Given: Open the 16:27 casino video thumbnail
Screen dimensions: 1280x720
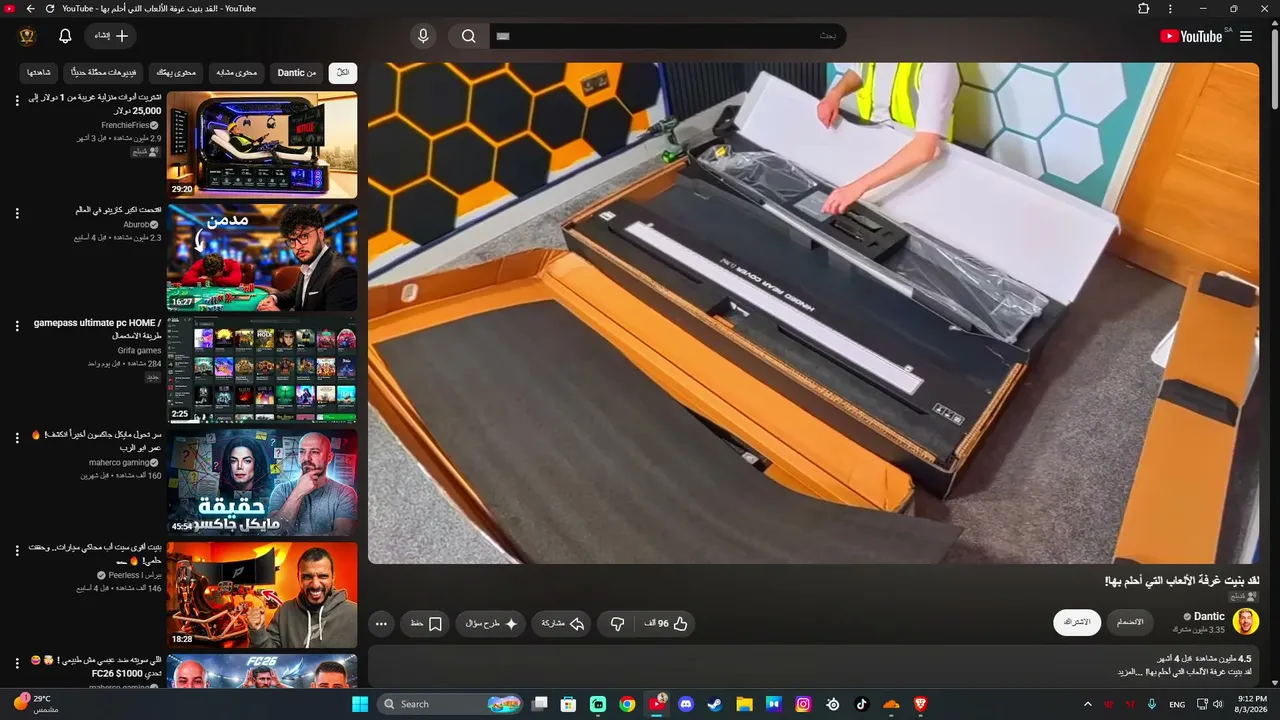Looking at the screenshot, I should pyautogui.click(x=262, y=258).
